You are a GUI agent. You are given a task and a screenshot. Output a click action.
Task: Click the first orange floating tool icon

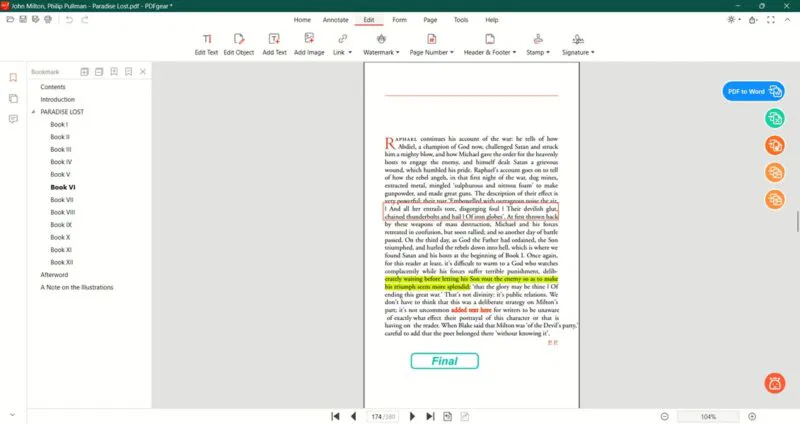coord(774,145)
